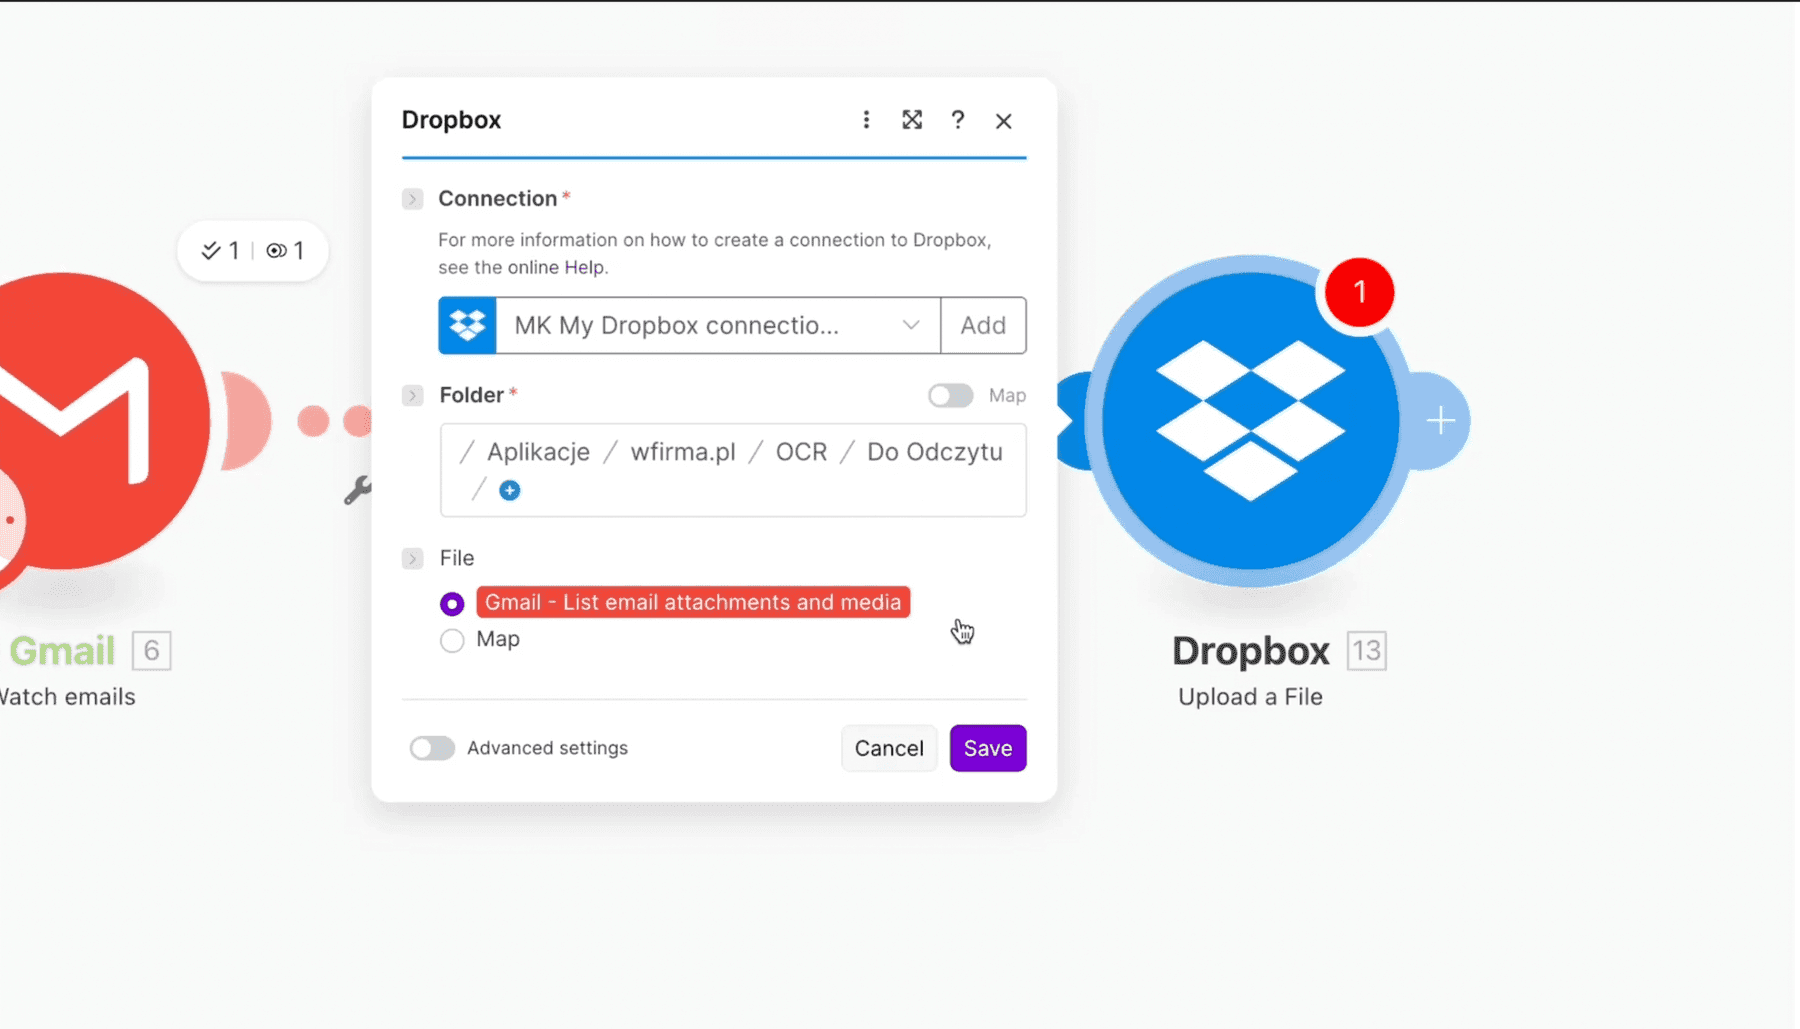Save the Dropbox module settings
The image size is (1800, 1029).
click(988, 748)
